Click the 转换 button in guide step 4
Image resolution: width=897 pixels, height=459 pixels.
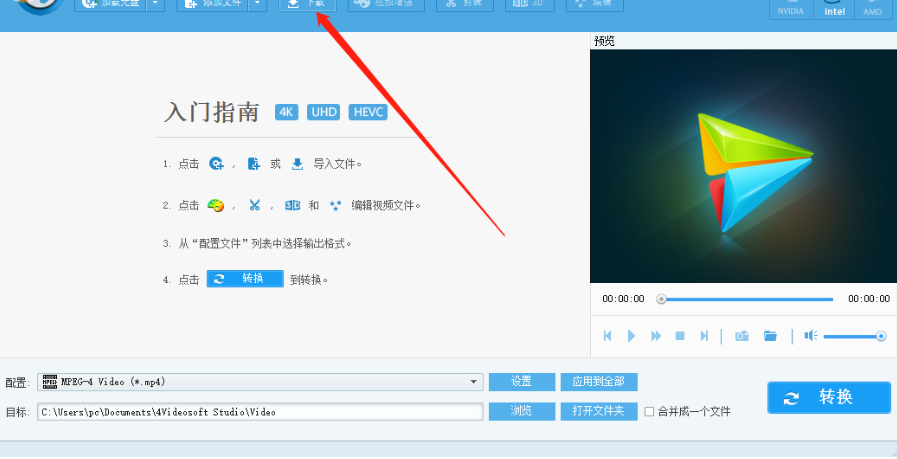click(x=245, y=279)
